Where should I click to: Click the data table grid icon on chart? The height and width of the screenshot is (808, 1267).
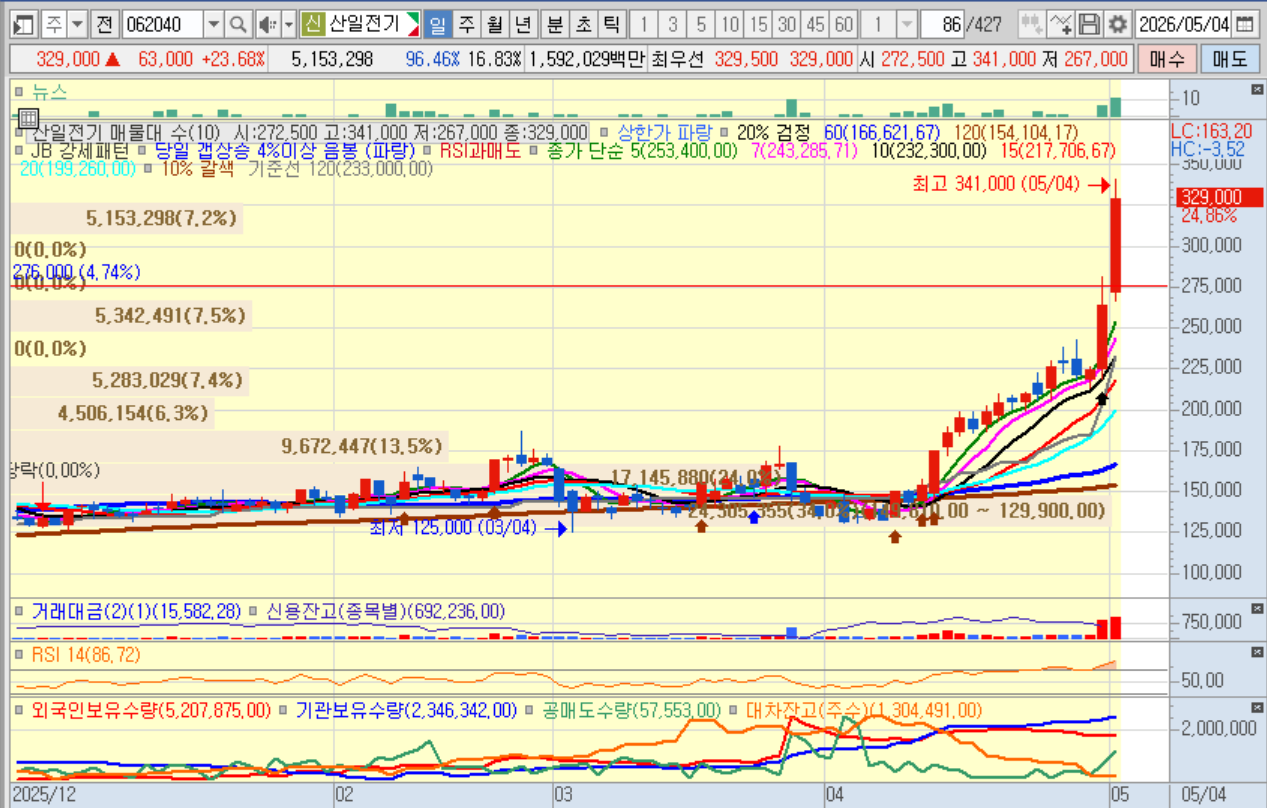pos(28,118)
